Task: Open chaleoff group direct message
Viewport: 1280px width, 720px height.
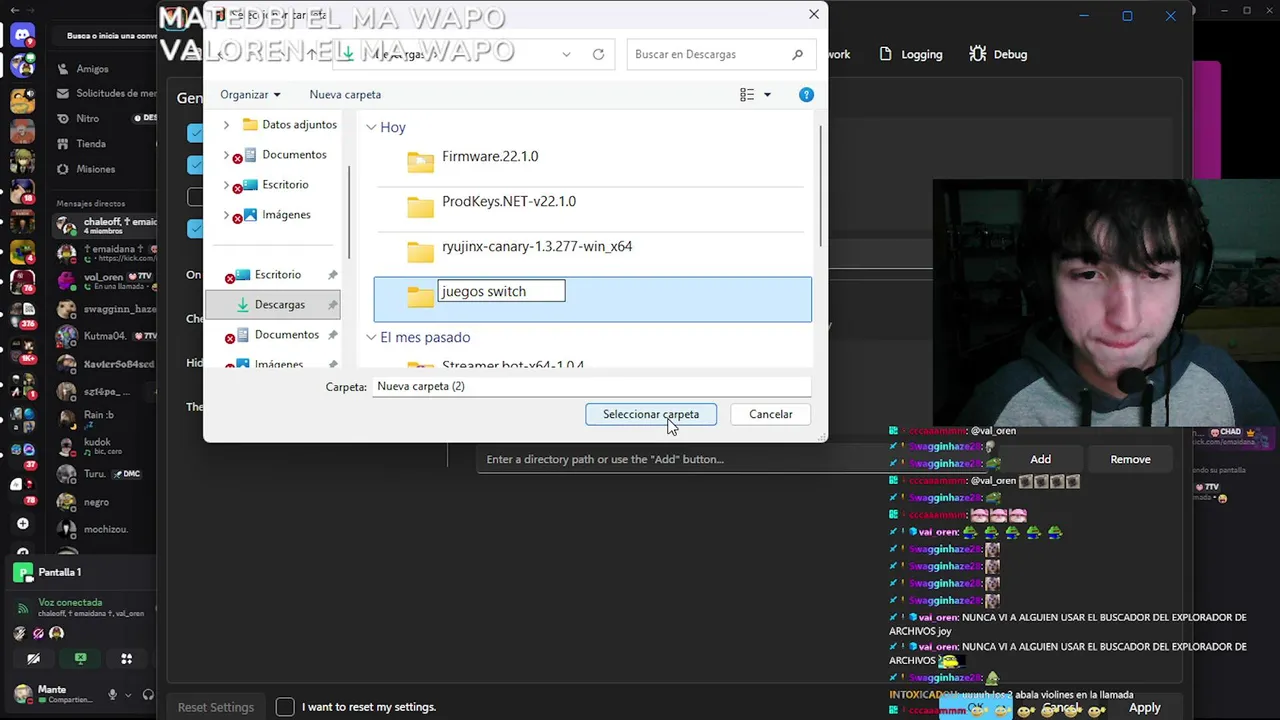Action: (106, 226)
